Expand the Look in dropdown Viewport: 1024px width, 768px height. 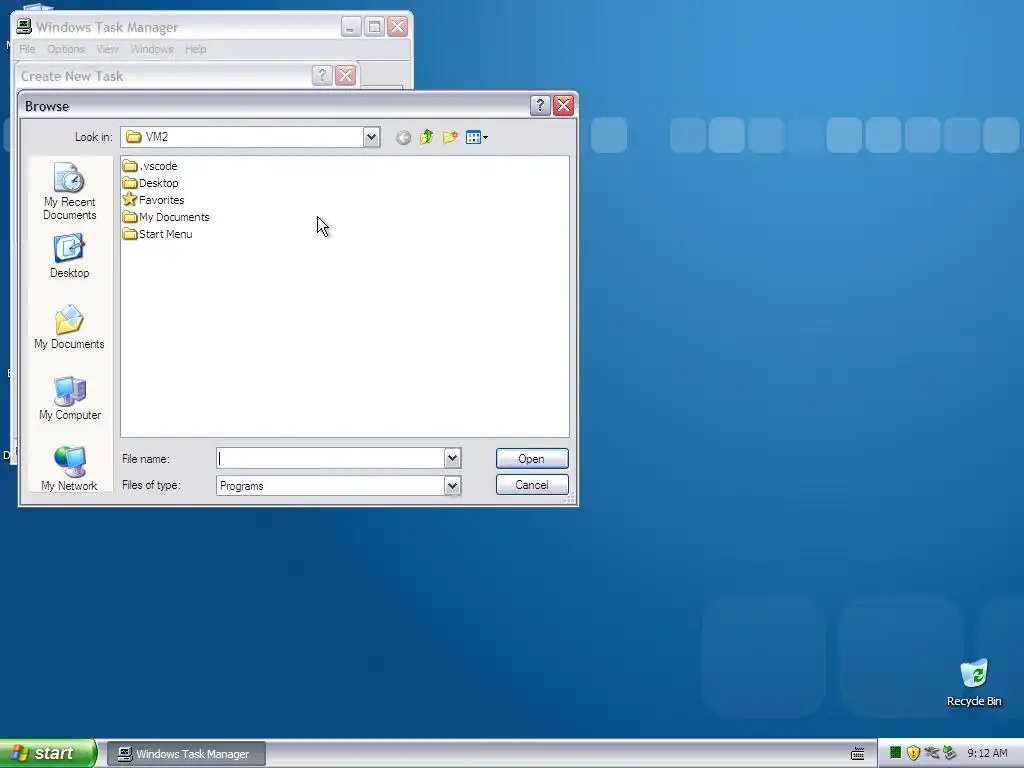tap(371, 137)
